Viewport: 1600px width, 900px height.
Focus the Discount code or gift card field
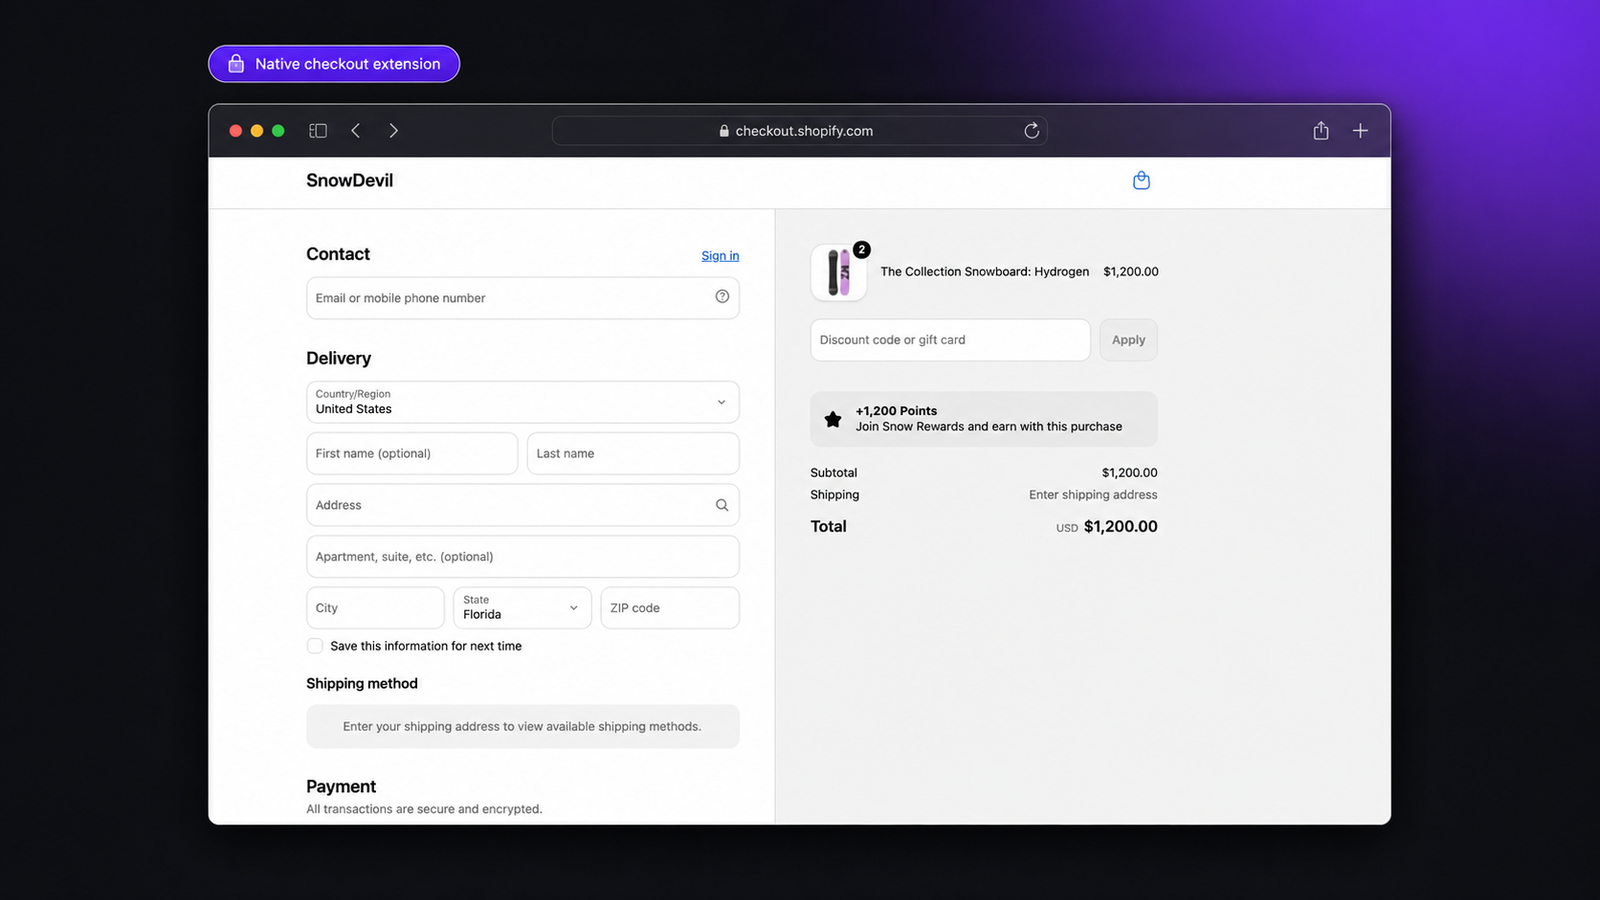(950, 340)
